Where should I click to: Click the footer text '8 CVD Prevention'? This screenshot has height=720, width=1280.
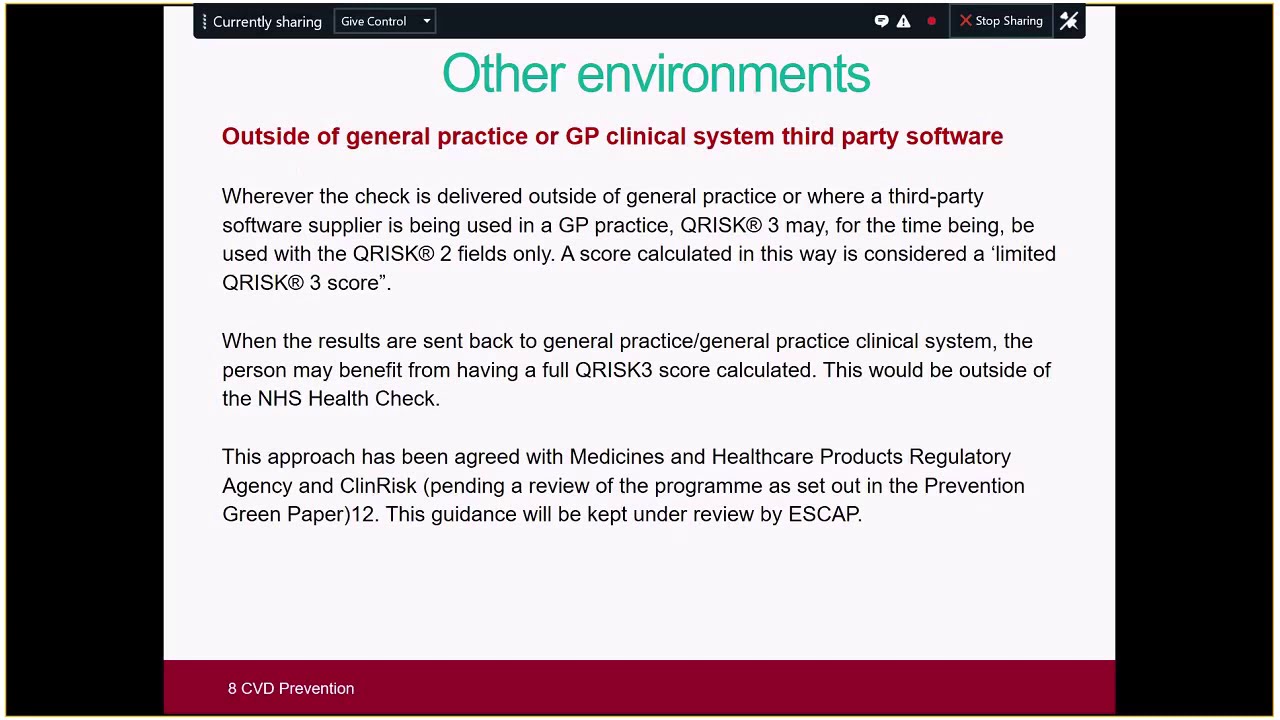tap(291, 688)
